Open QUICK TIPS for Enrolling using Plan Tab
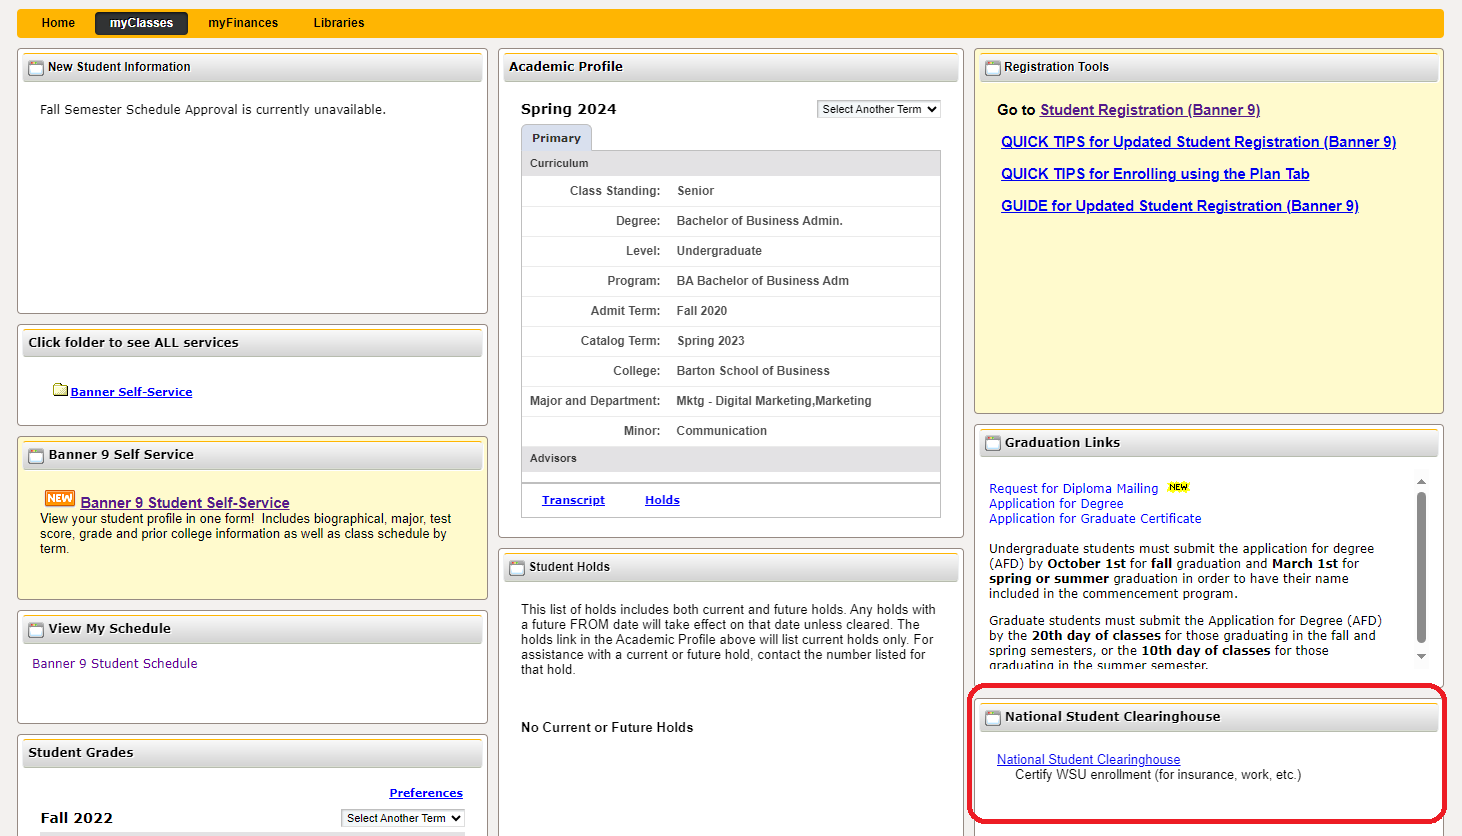The width and height of the screenshot is (1462, 836). [1155, 174]
